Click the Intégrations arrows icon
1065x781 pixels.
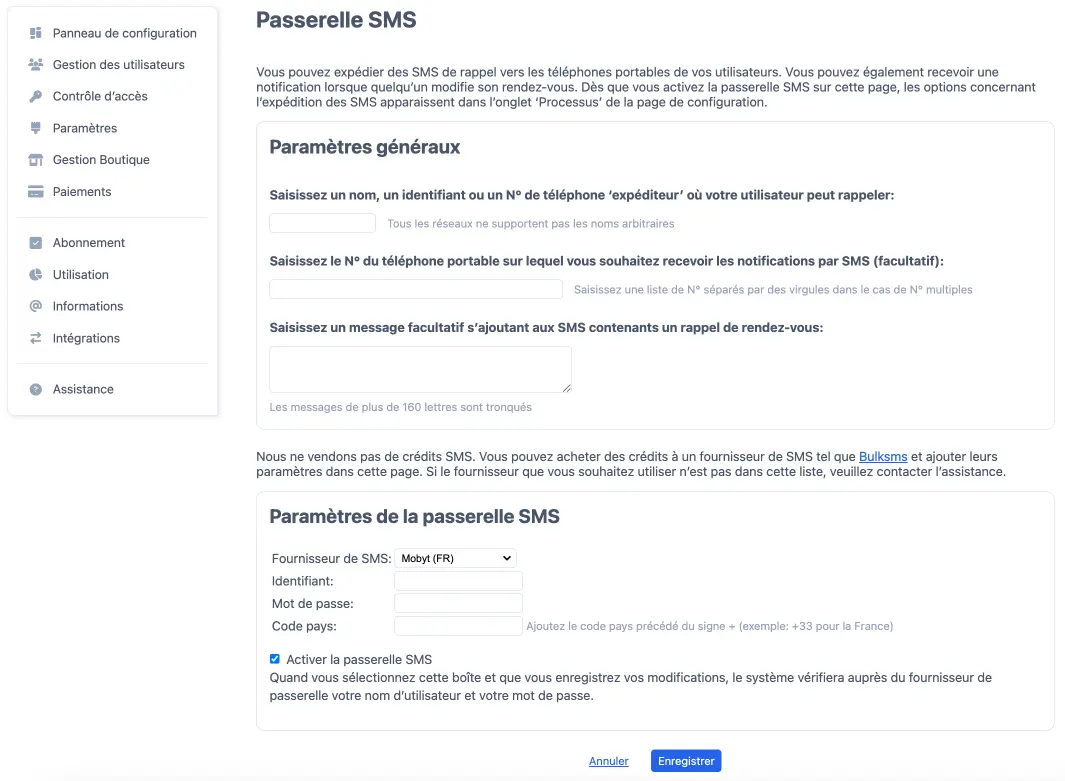36,338
